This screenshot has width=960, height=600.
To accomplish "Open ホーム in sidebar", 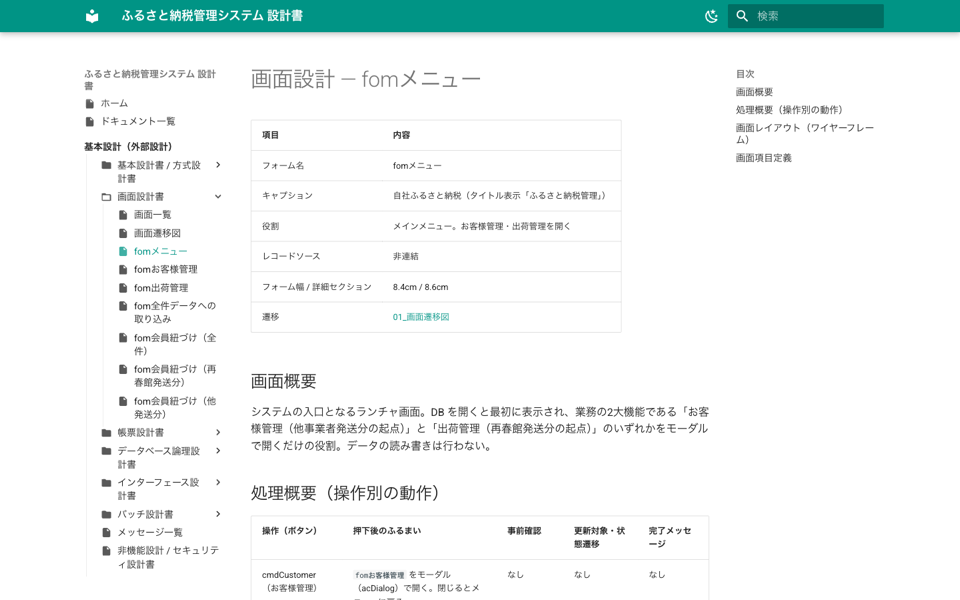I will click(x=114, y=103).
